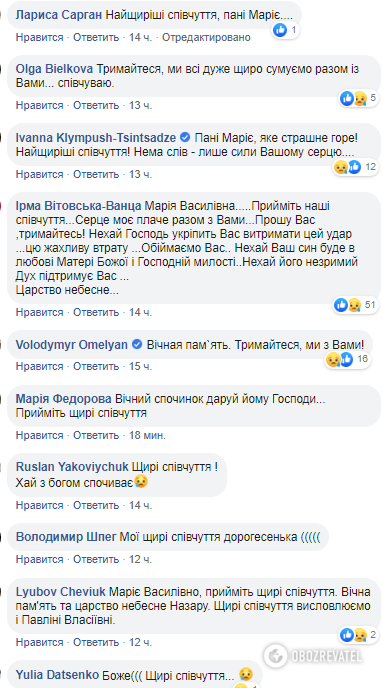The height and width of the screenshot is (688, 383).
Task: Click verified badge beside Volodymyr Omelyan
Action: 137,344
